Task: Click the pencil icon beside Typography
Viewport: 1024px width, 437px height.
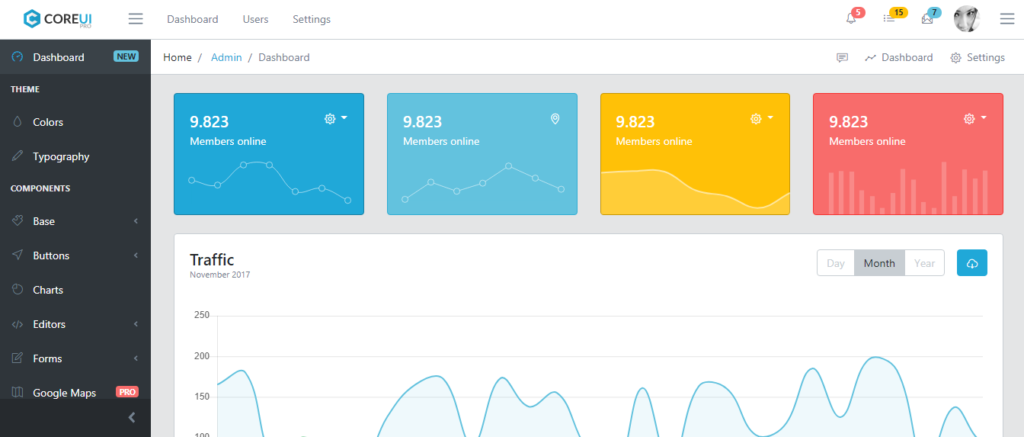Action: pyautogui.click(x=18, y=156)
